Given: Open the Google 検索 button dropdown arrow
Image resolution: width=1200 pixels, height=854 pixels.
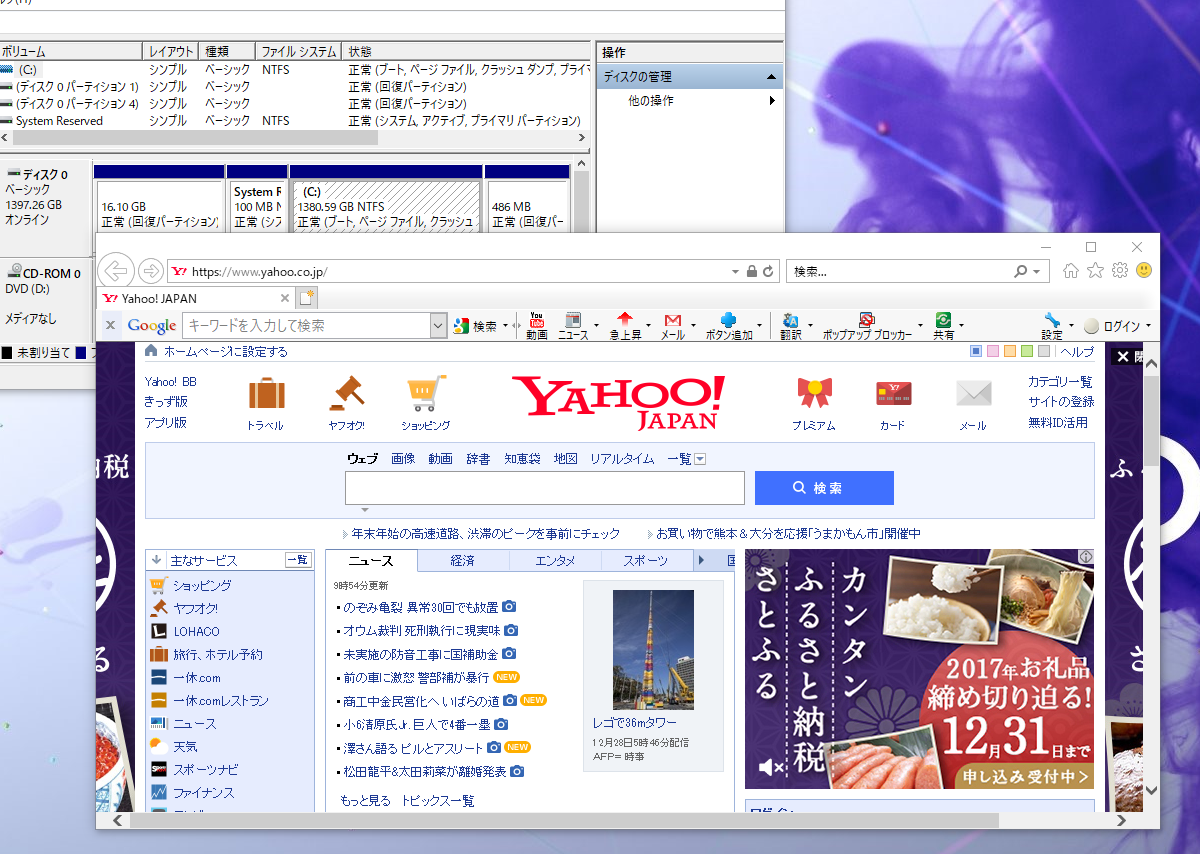Looking at the screenshot, I should [x=506, y=326].
